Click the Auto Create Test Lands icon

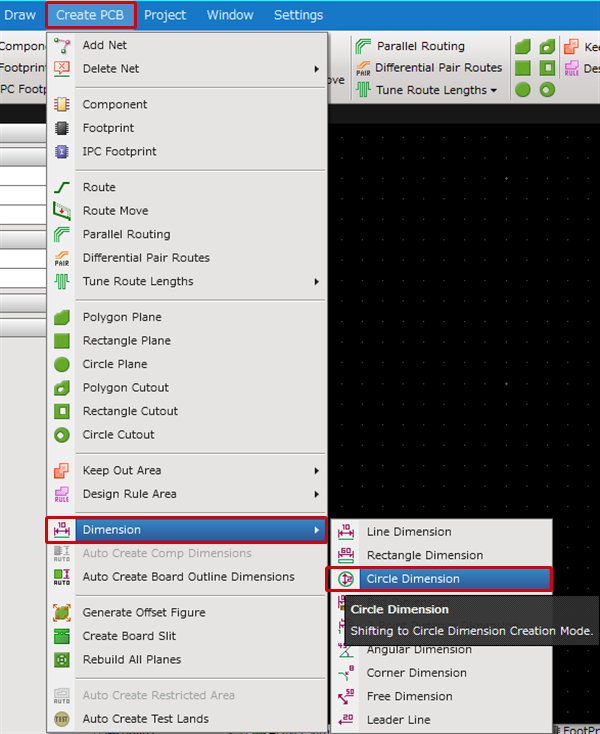pos(62,719)
